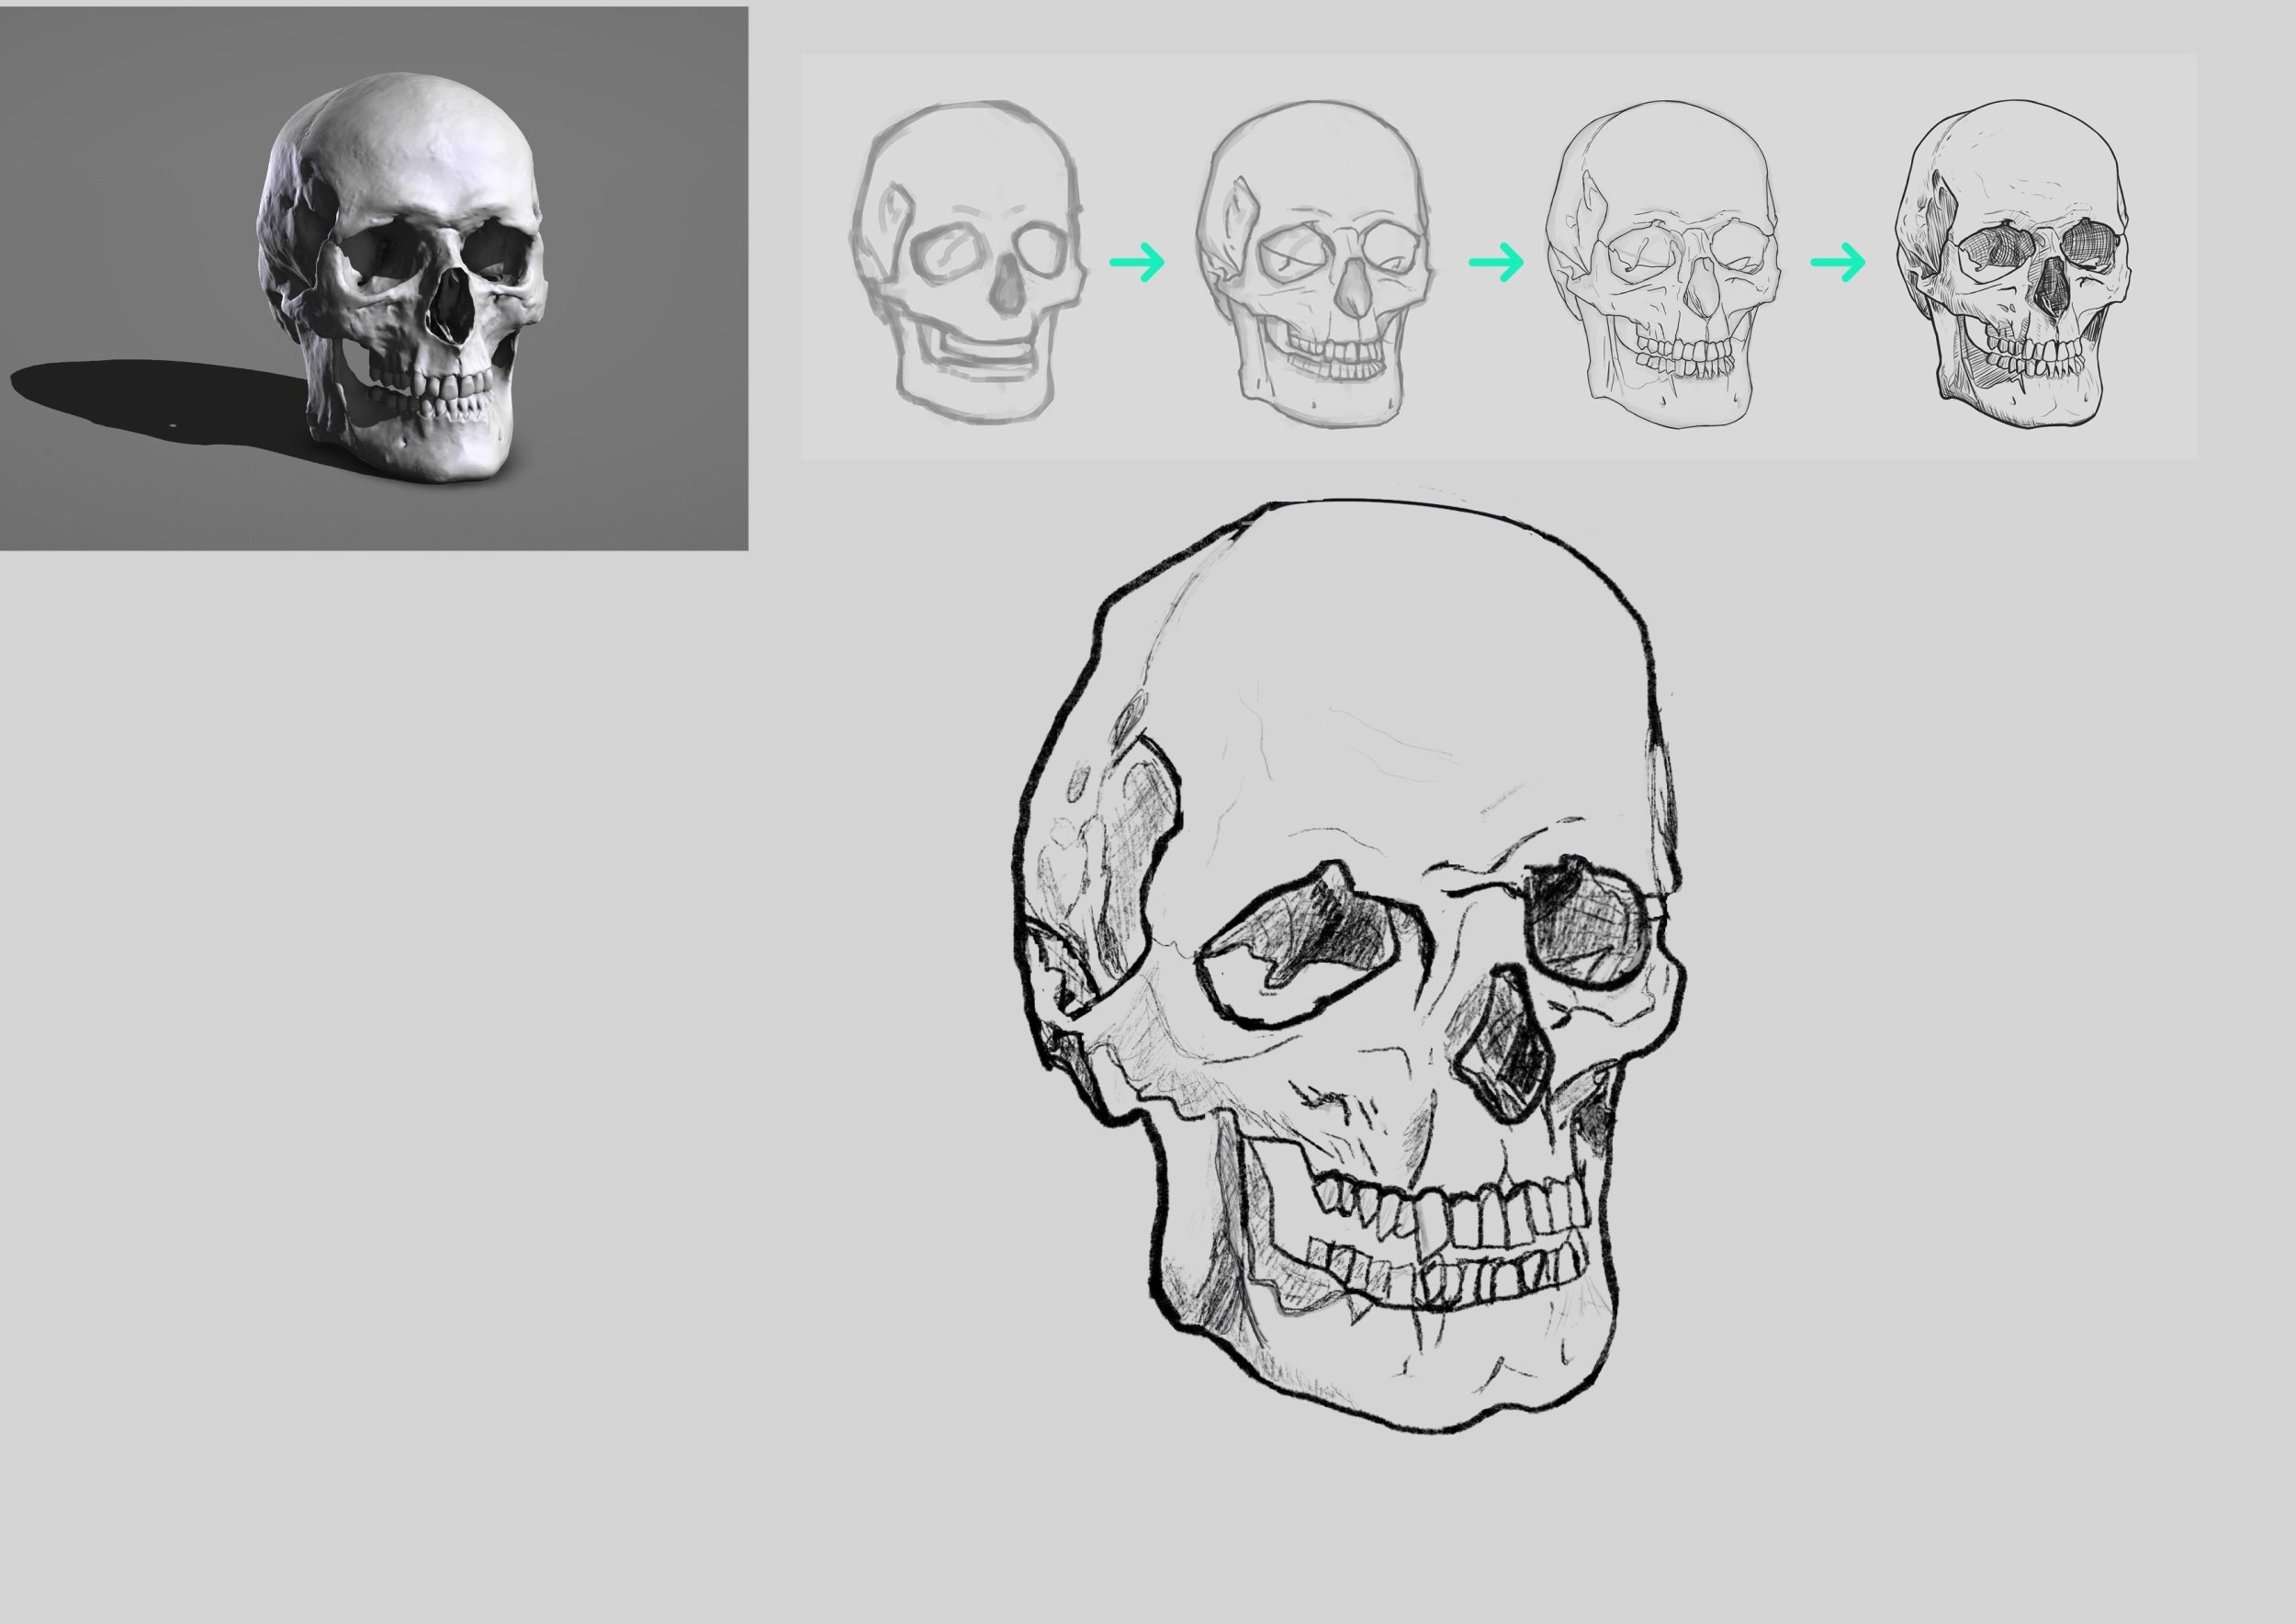Click the rough first-step skull sketch

[967, 262]
